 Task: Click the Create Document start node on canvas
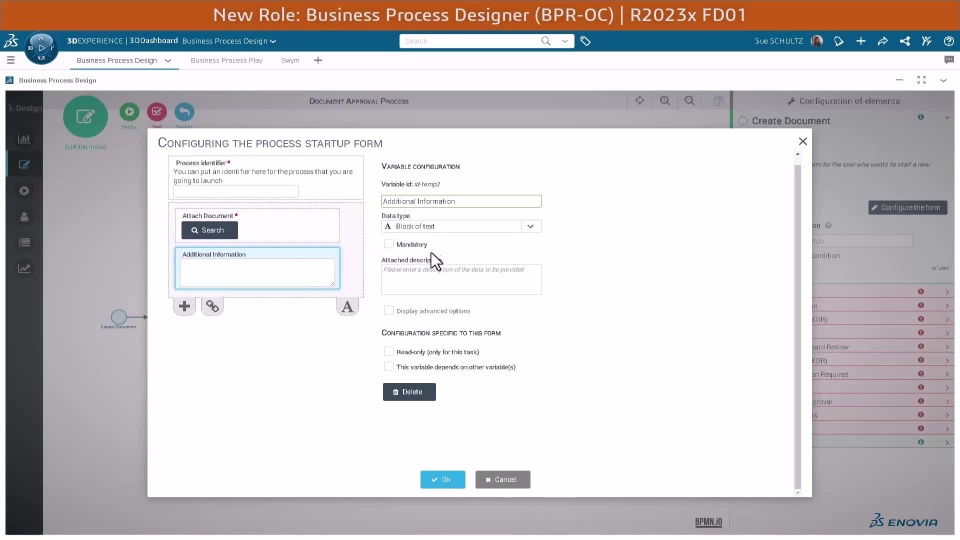tap(119, 317)
